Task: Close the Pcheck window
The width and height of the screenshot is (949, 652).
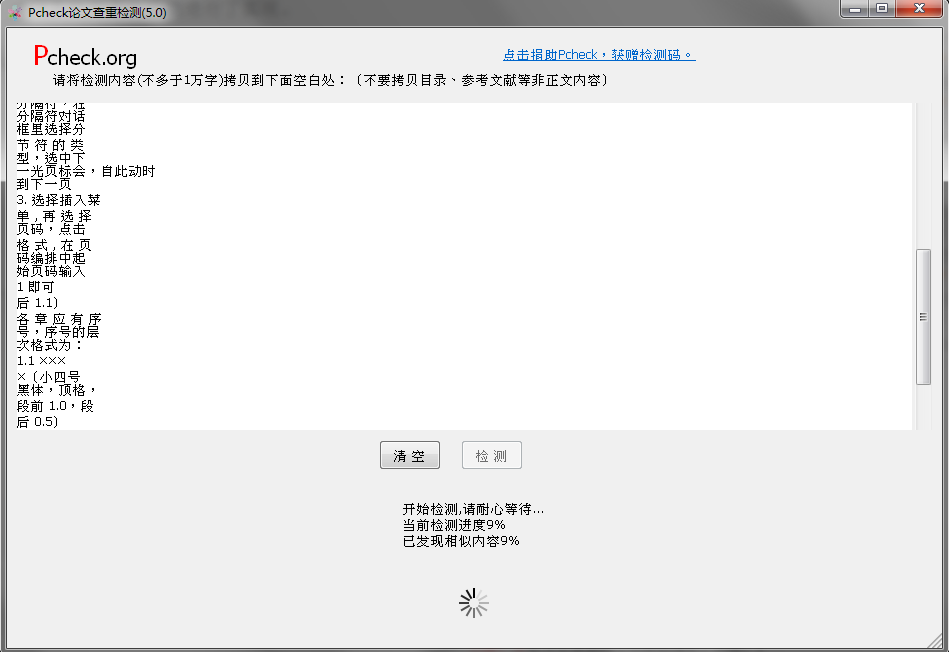Action: coord(919,8)
